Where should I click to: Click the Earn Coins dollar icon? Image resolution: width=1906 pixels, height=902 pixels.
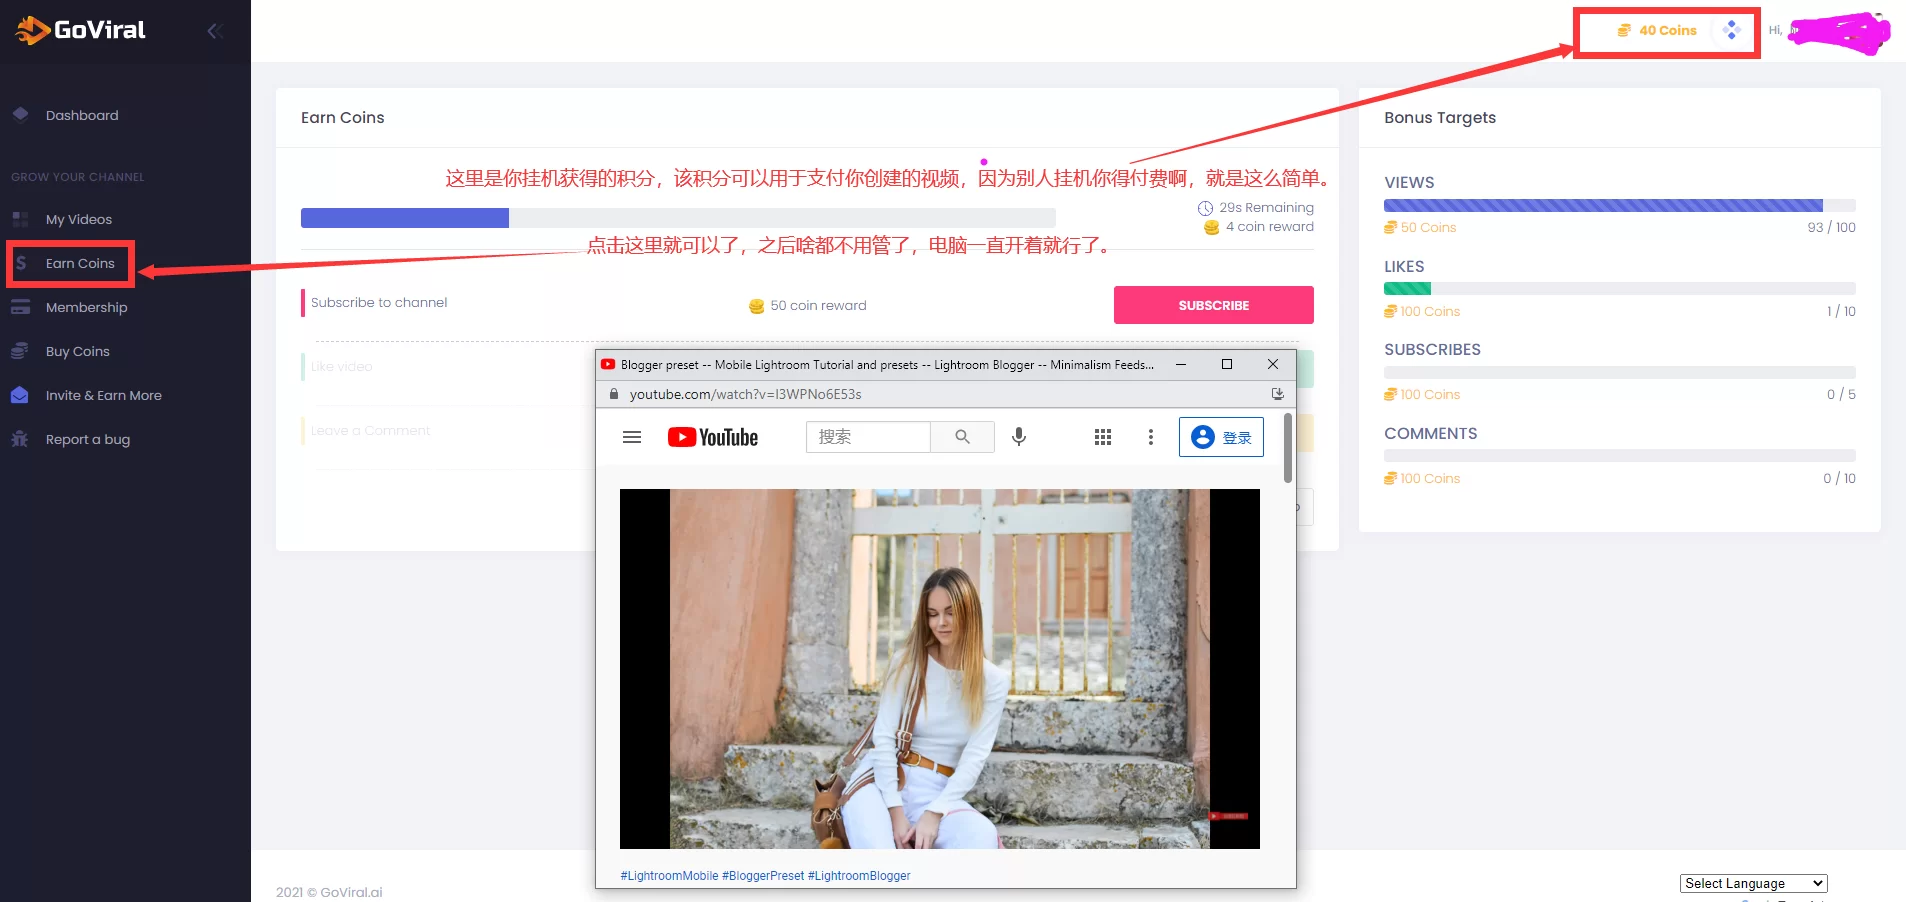point(20,263)
